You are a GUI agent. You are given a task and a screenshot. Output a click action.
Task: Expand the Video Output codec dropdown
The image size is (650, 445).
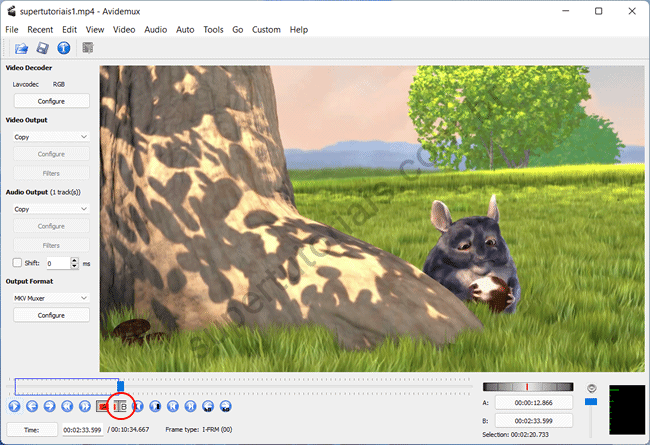(x=51, y=136)
